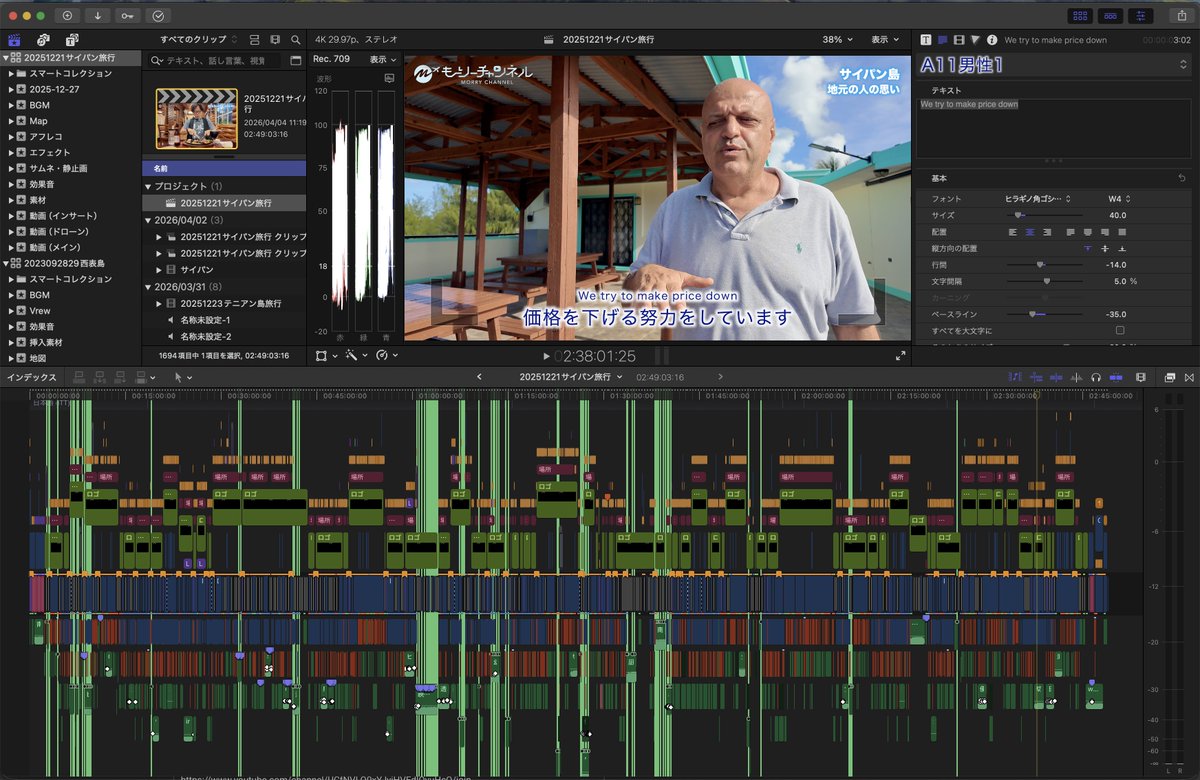
Task: Click the browser search magnifier icon
Action: click(296, 39)
